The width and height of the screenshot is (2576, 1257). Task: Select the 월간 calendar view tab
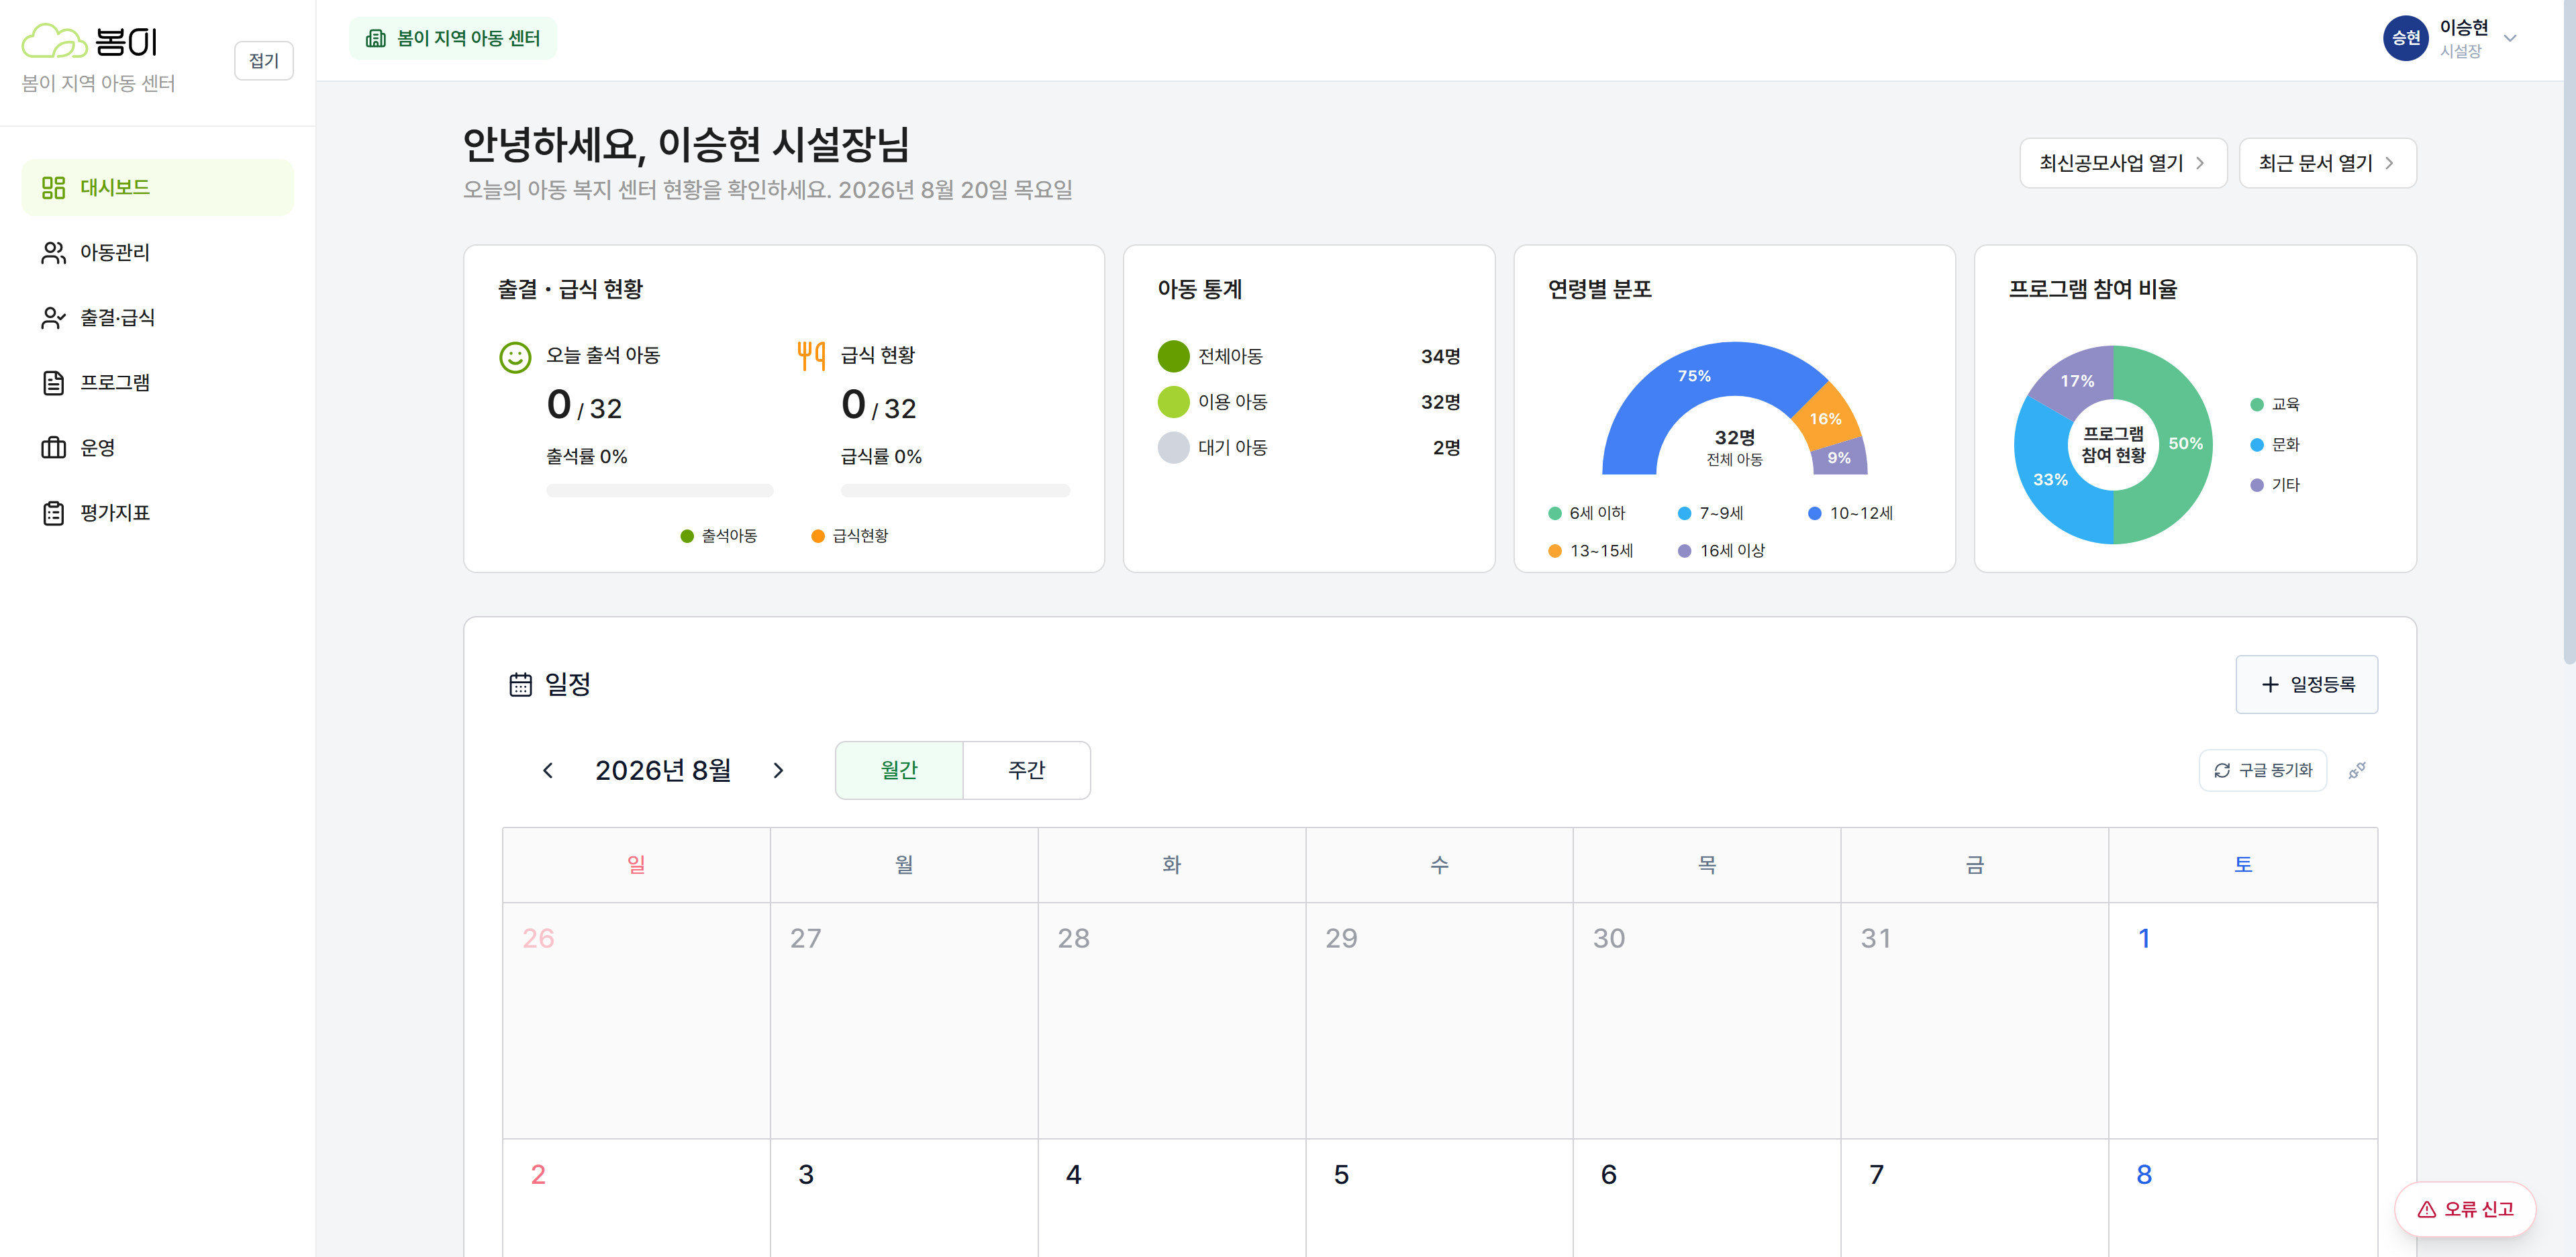(x=899, y=770)
